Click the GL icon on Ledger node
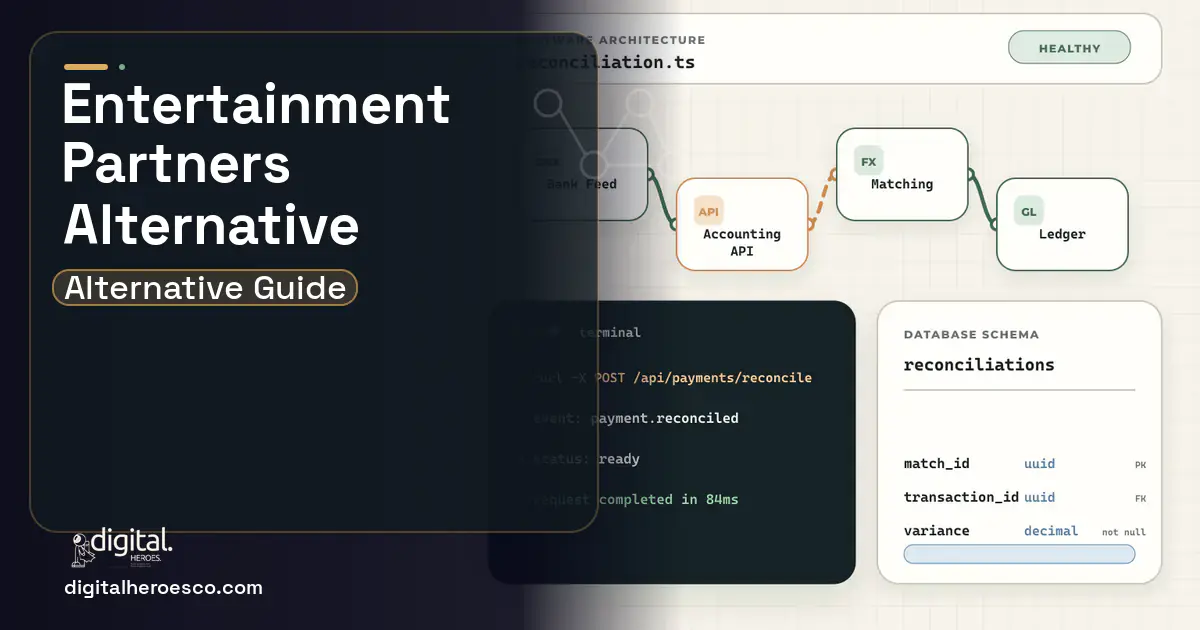Viewport: 1200px width, 630px height. (1028, 211)
